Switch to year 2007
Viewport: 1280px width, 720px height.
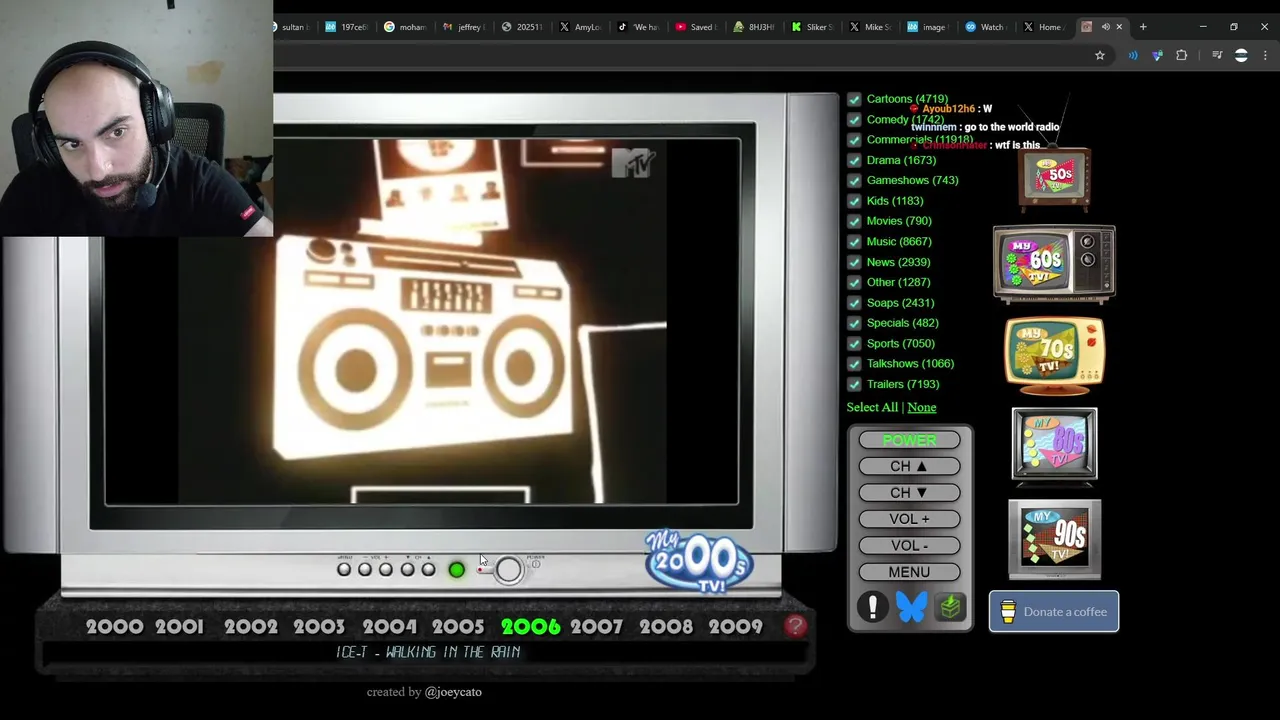(x=597, y=627)
